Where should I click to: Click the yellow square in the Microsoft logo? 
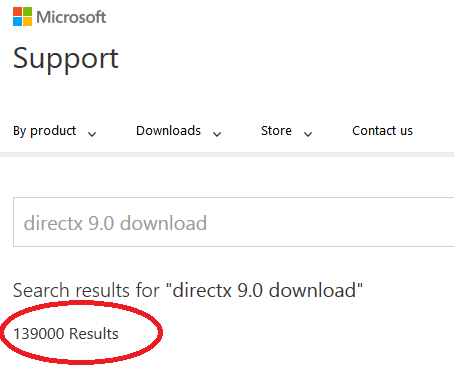(x=27, y=21)
